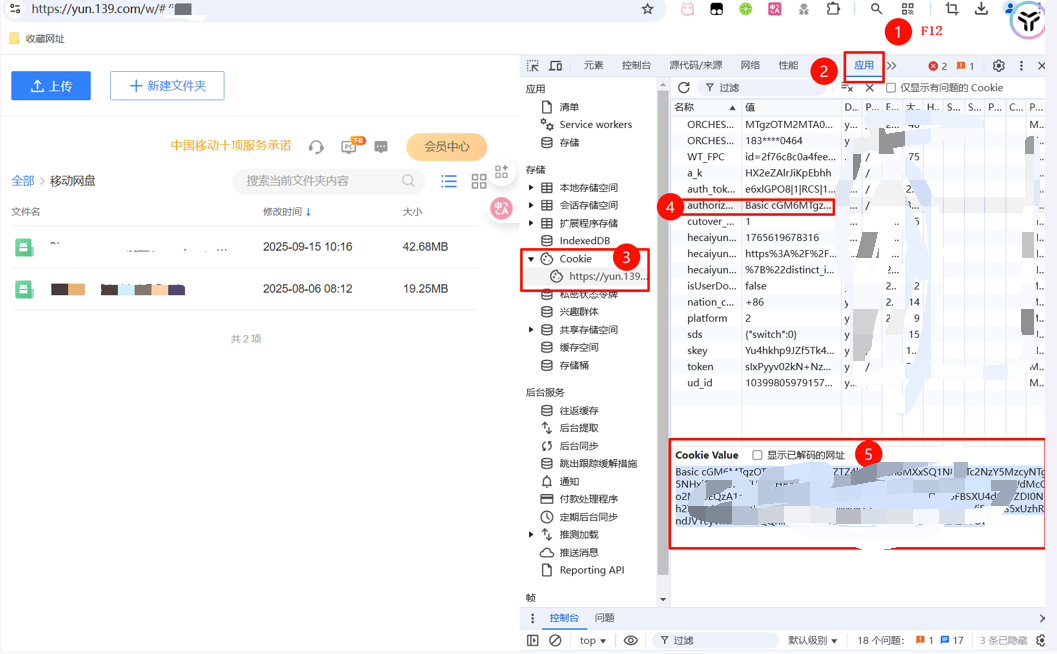Open the 默认级别 log level dropdown
Screen dimensions: 1057x654
812,641
